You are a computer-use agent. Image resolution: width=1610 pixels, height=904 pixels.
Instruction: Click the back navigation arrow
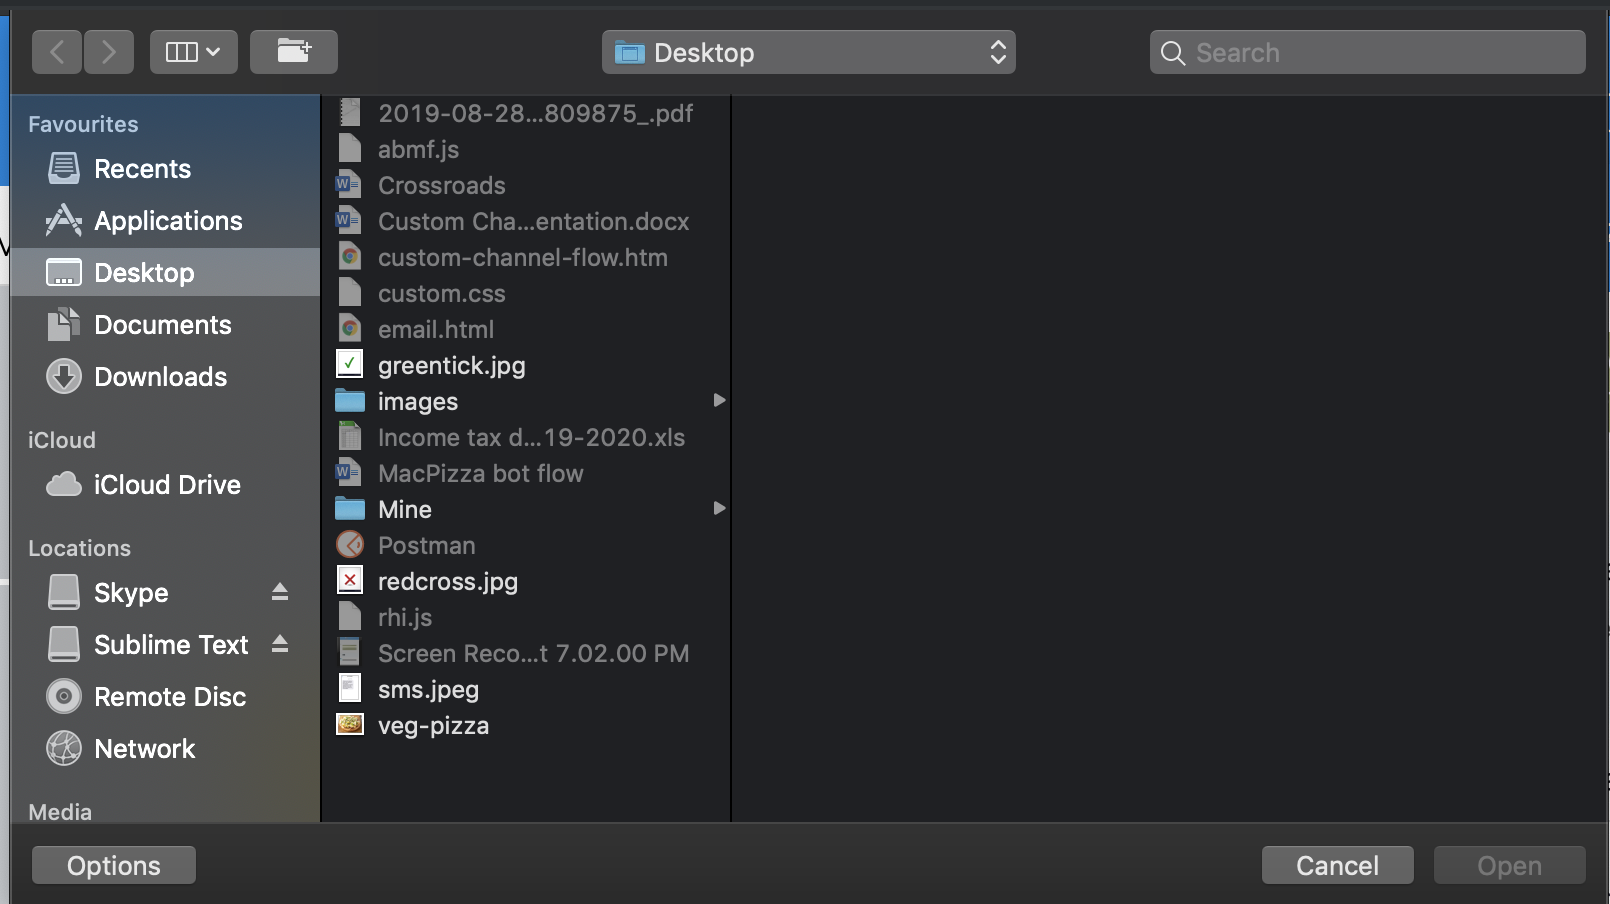[x=57, y=52]
